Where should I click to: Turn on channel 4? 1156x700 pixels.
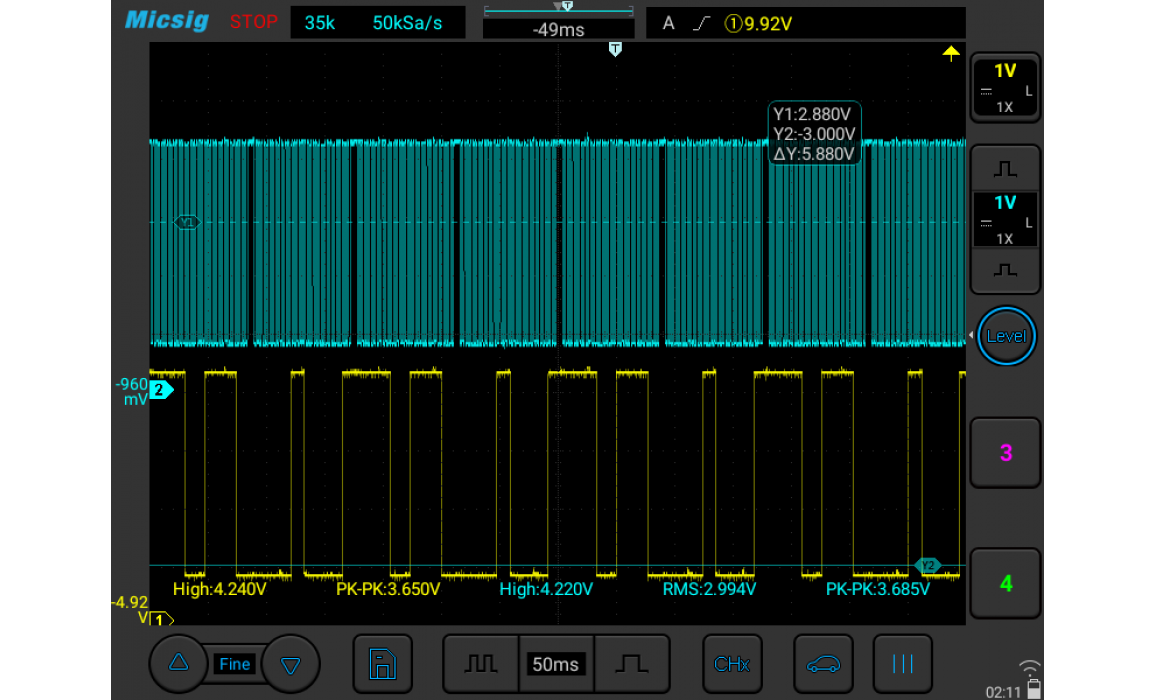(x=1005, y=583)
